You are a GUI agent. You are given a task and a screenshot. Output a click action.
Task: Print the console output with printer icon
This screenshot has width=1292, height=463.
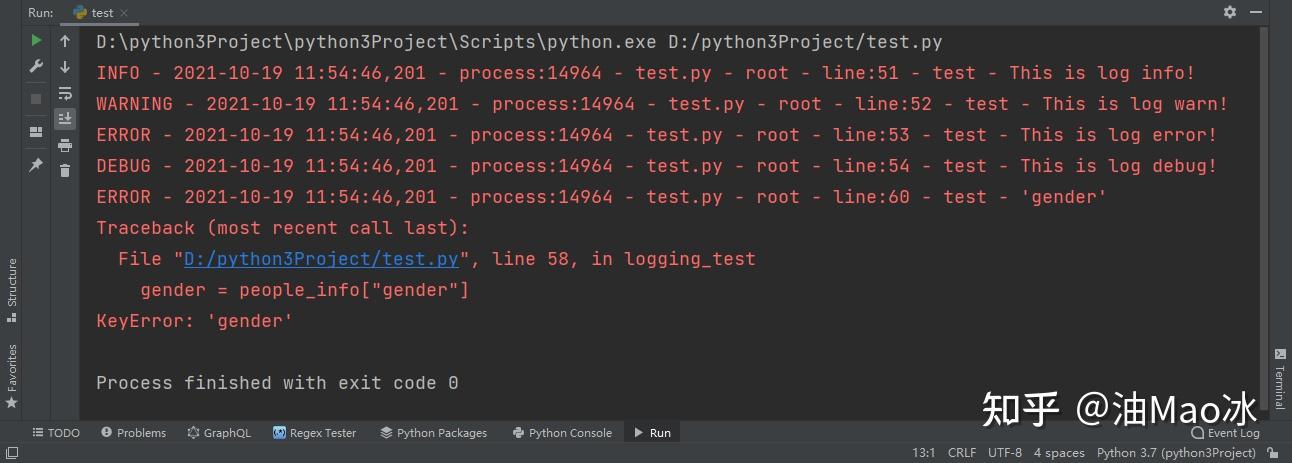(x=65, y=145)
